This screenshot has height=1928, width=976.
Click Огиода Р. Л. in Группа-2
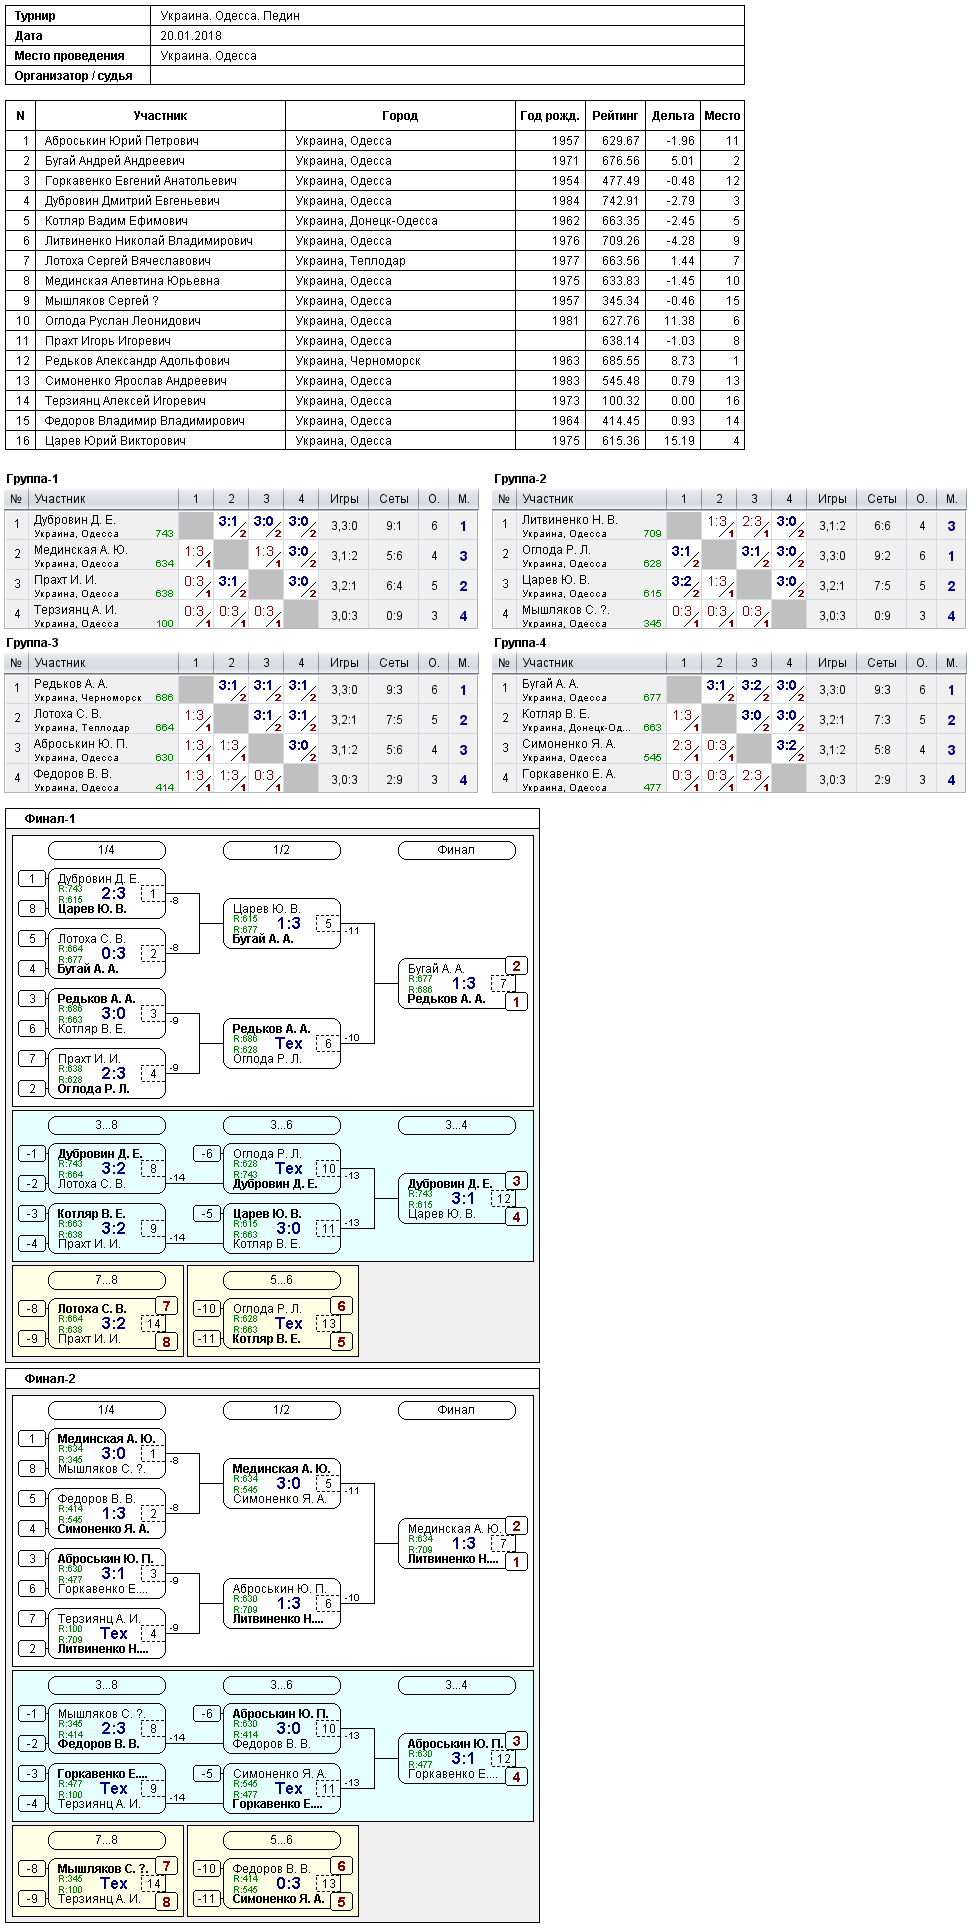(556, 550)
